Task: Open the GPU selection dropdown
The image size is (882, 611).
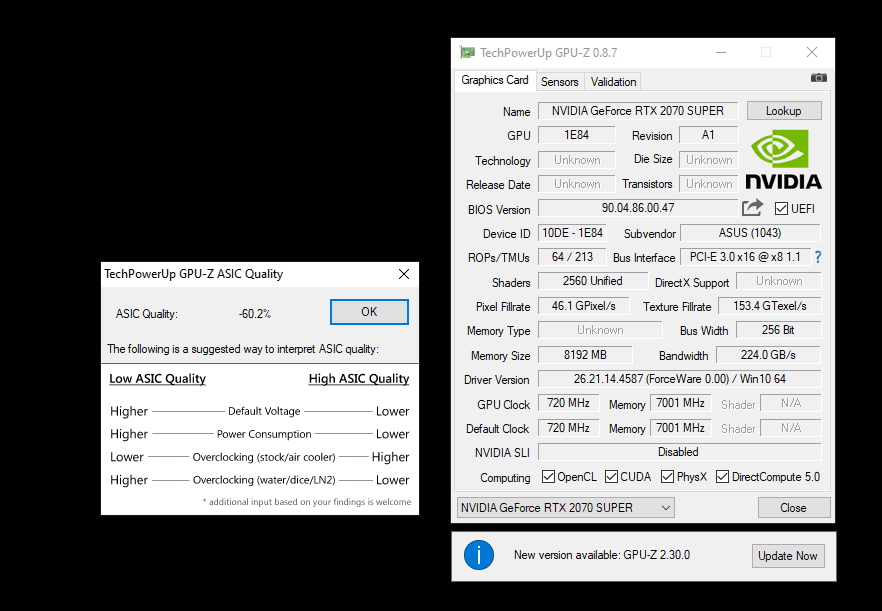Action: [566, 507]
